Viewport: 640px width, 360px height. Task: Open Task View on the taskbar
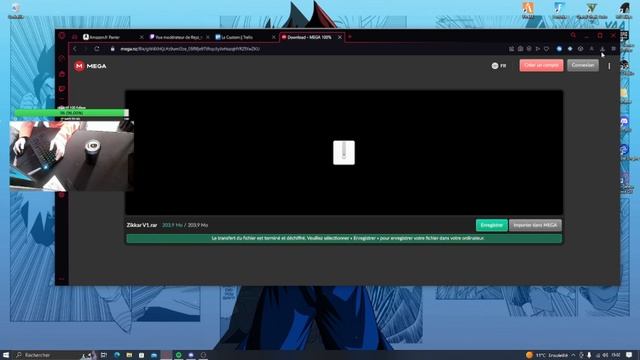coord(104,355)
